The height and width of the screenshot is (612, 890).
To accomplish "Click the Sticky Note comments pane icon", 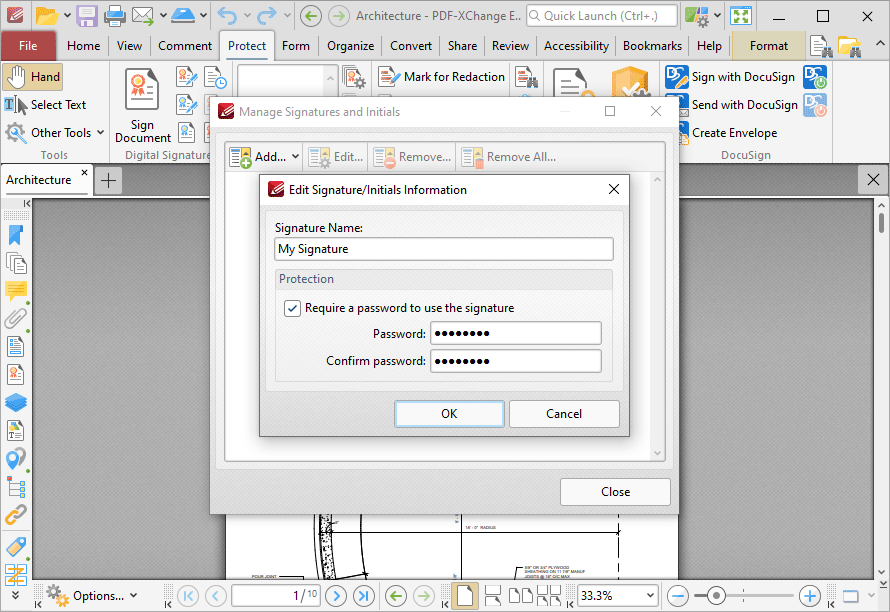I will [x=15, y=291].
